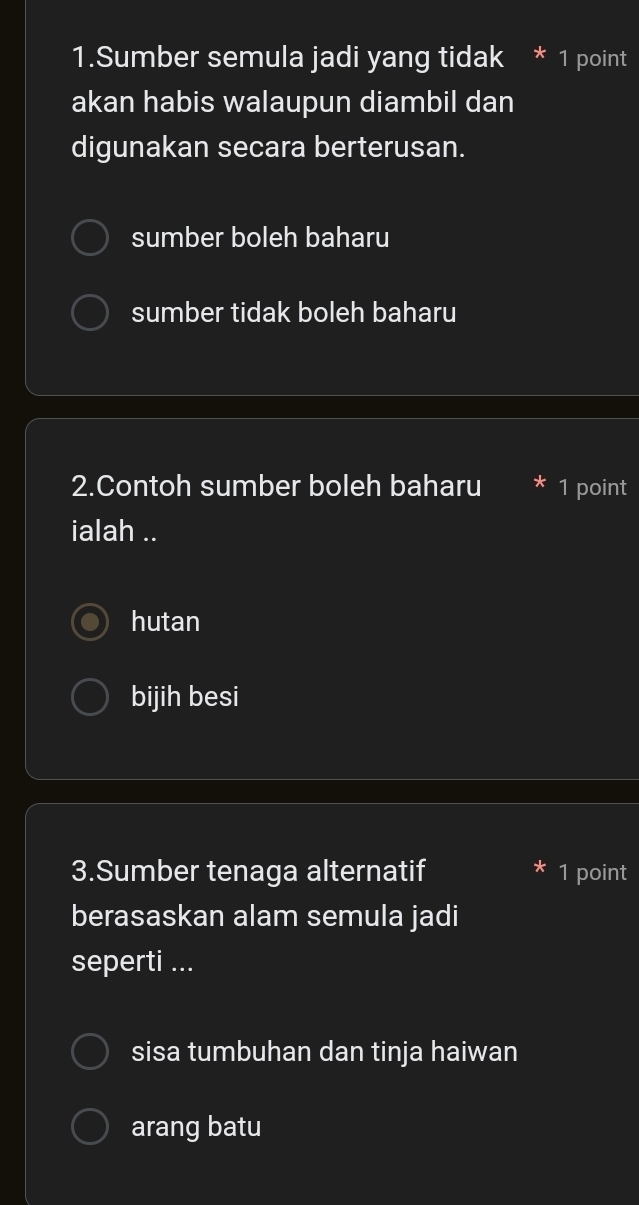Click the '1 point' label on question 1
The image size is (639, 1205).
click(x=593, y=59)
